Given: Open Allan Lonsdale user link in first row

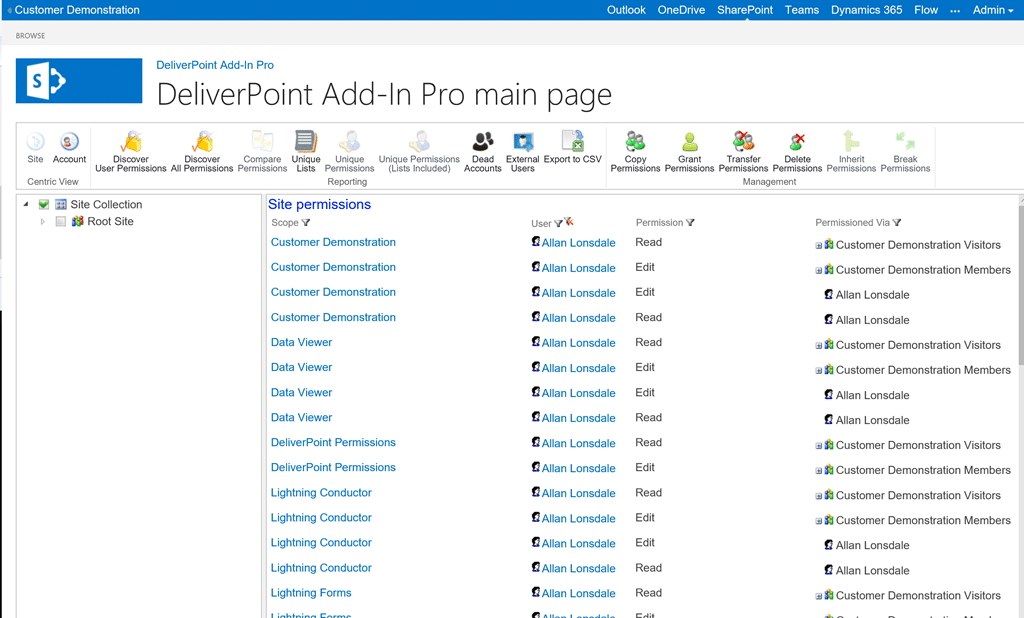Looking at the screenshot, I should [x=578, y=243].
